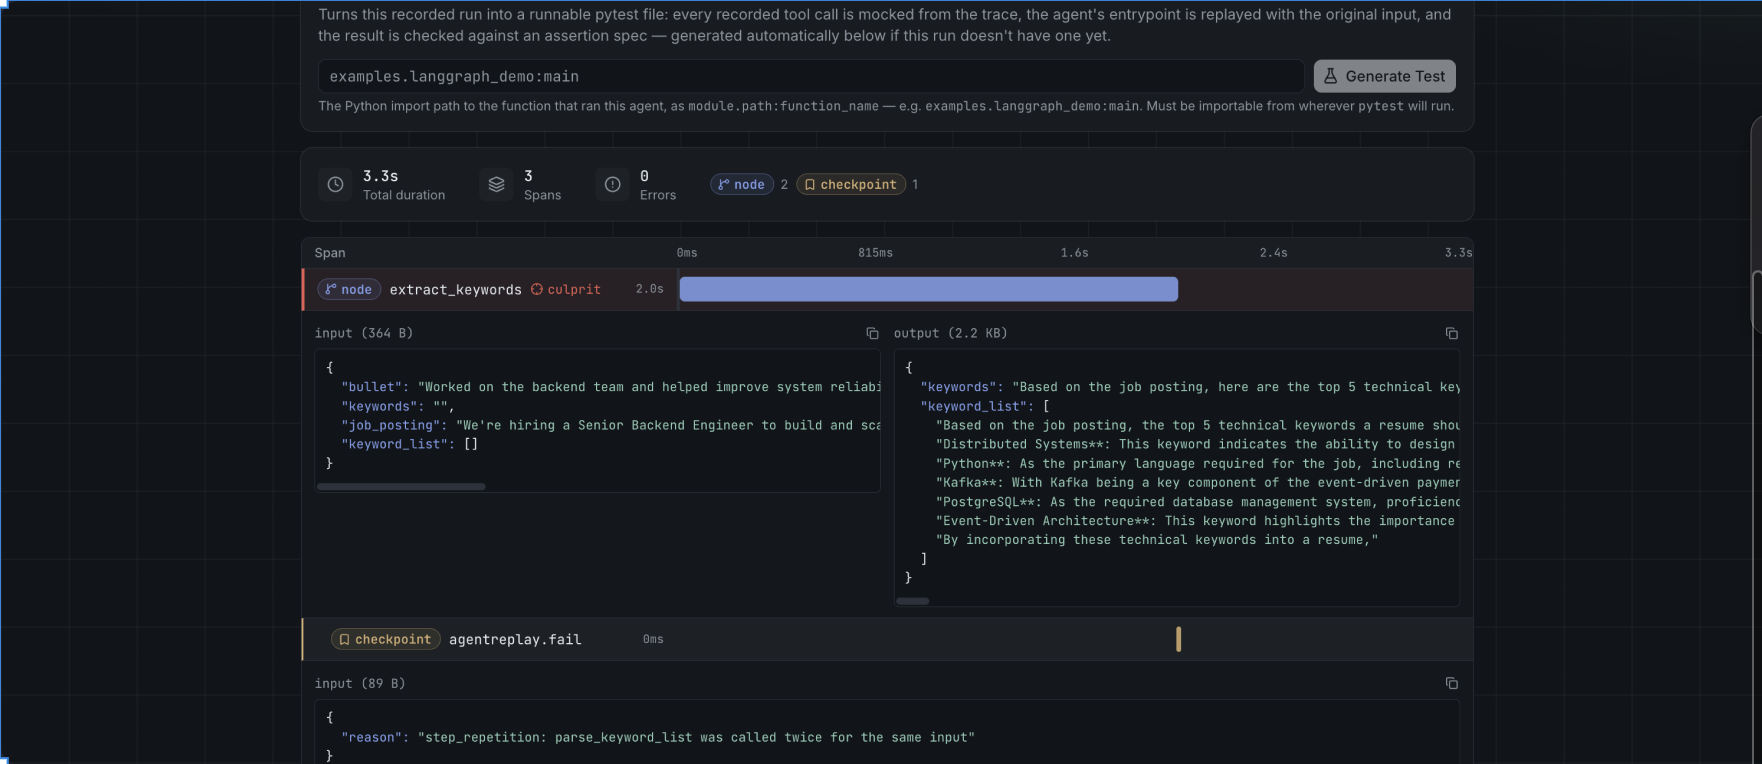Viewport: 1762px width, 764px height.
Task: Click the "1.6s" timeline tick label
Action: pyautogui.click(x=1074, y=253)
